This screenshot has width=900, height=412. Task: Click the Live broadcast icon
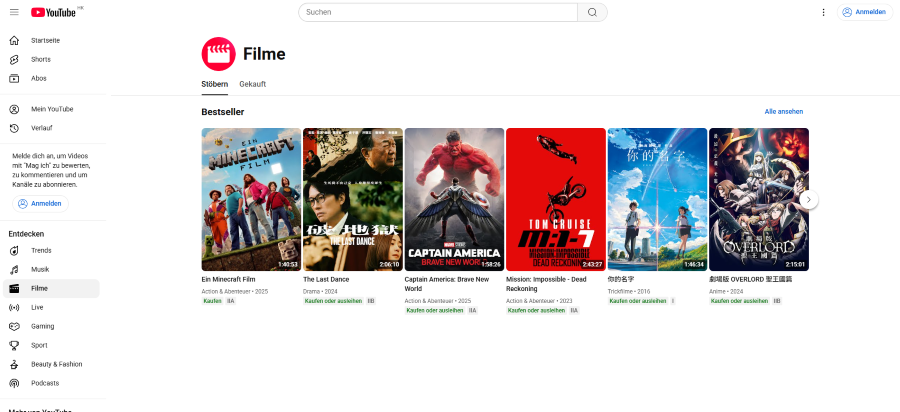point(14,308)
